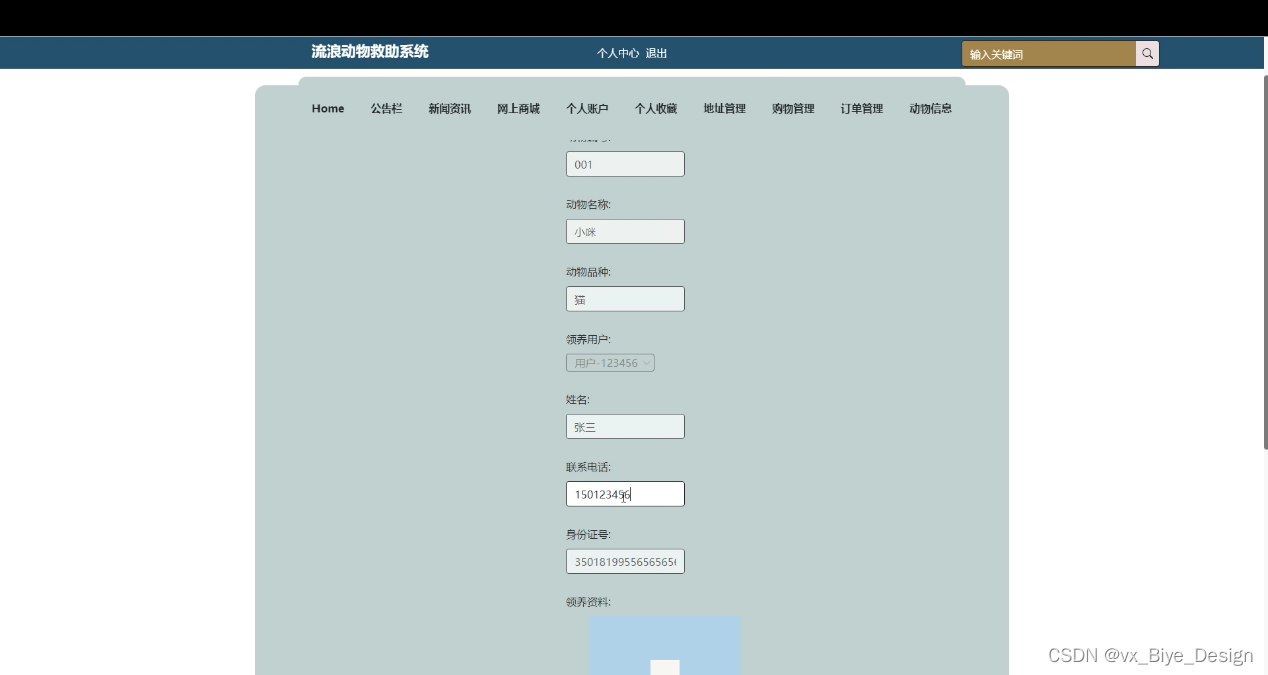The image size is (1268, 675).
Task: Click the 姓名 field showing 张三
Action: click(625, 427)
